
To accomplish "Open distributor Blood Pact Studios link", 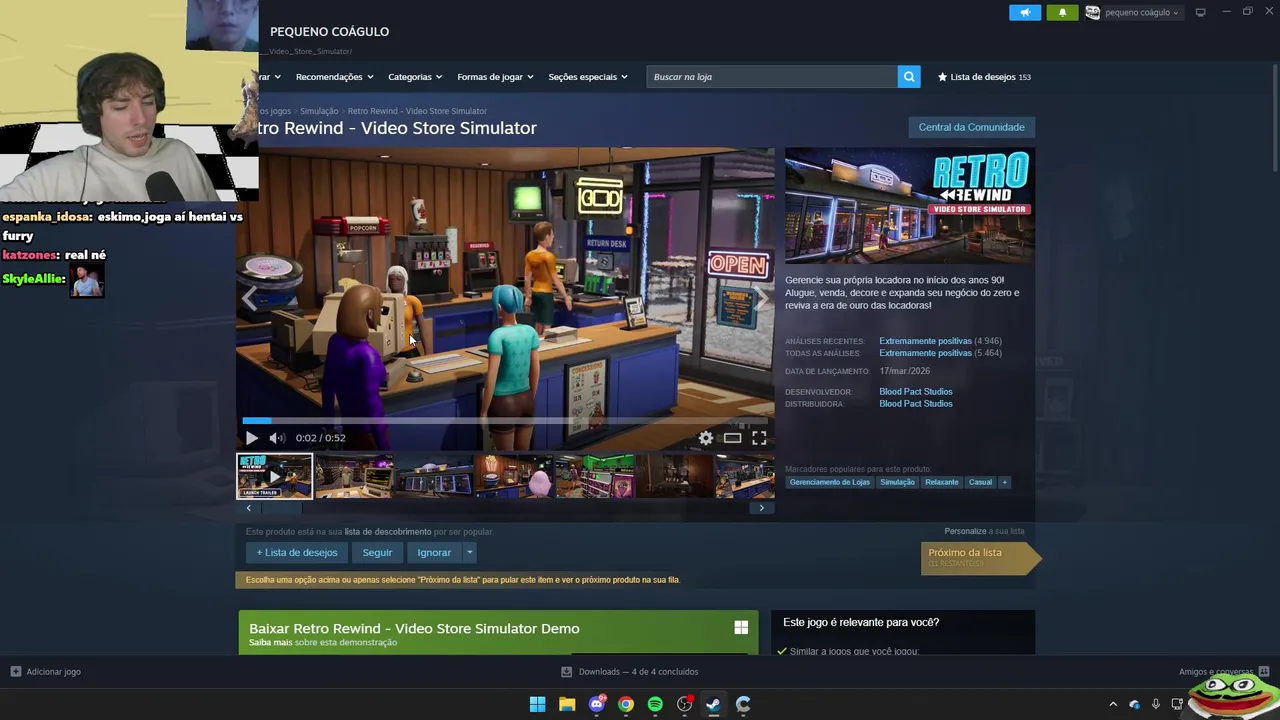I will point(915,404).
